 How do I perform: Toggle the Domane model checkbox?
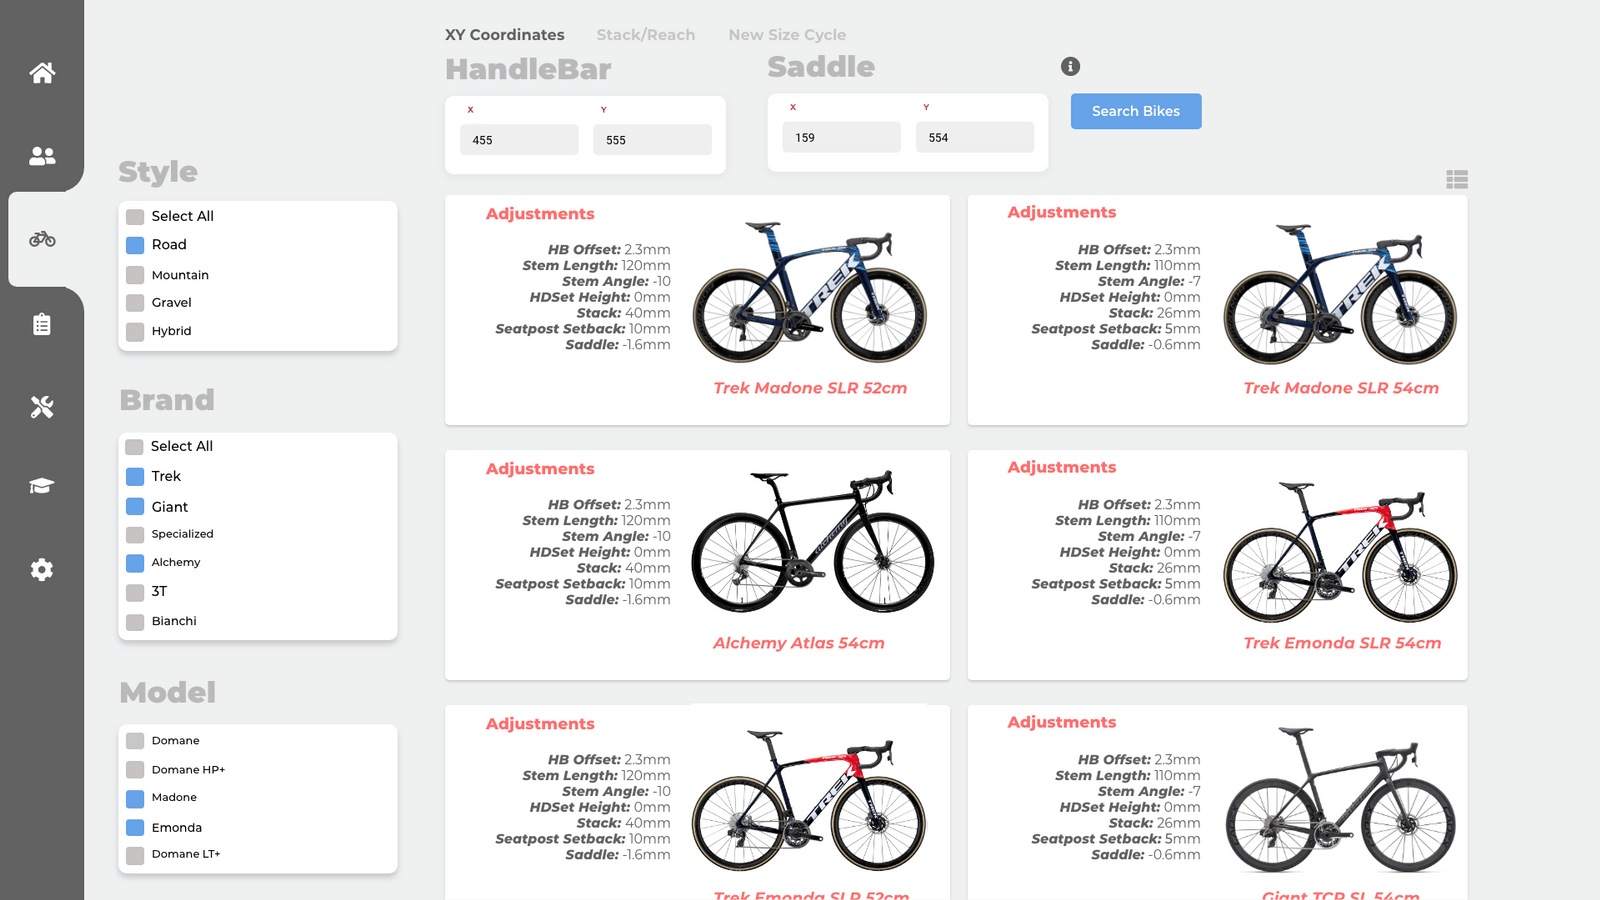(x=134, y=740)
